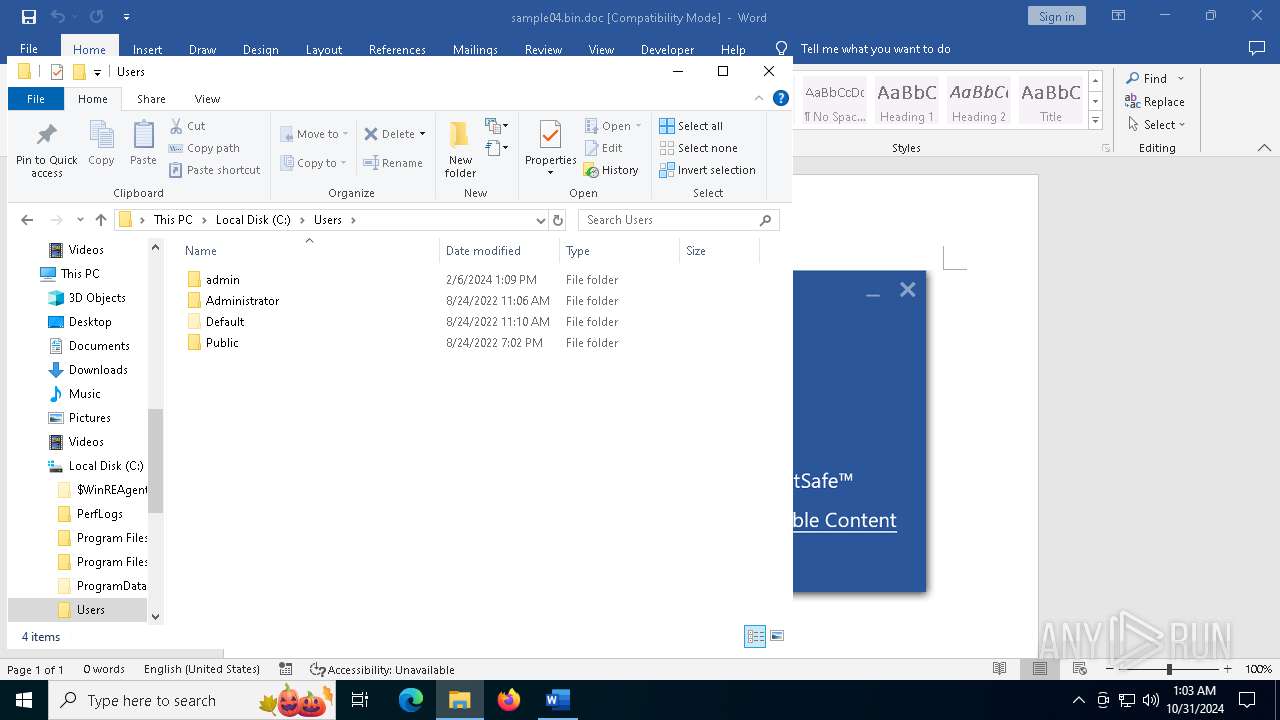Click Paste shortcut command
Image resolution: width=1280 pixels, height=720 pixels.
214,170
